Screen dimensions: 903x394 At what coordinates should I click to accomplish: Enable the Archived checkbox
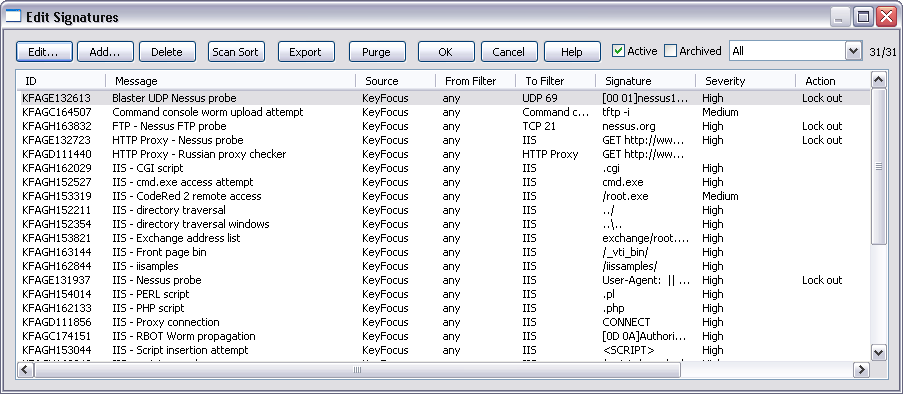[670, 51]
